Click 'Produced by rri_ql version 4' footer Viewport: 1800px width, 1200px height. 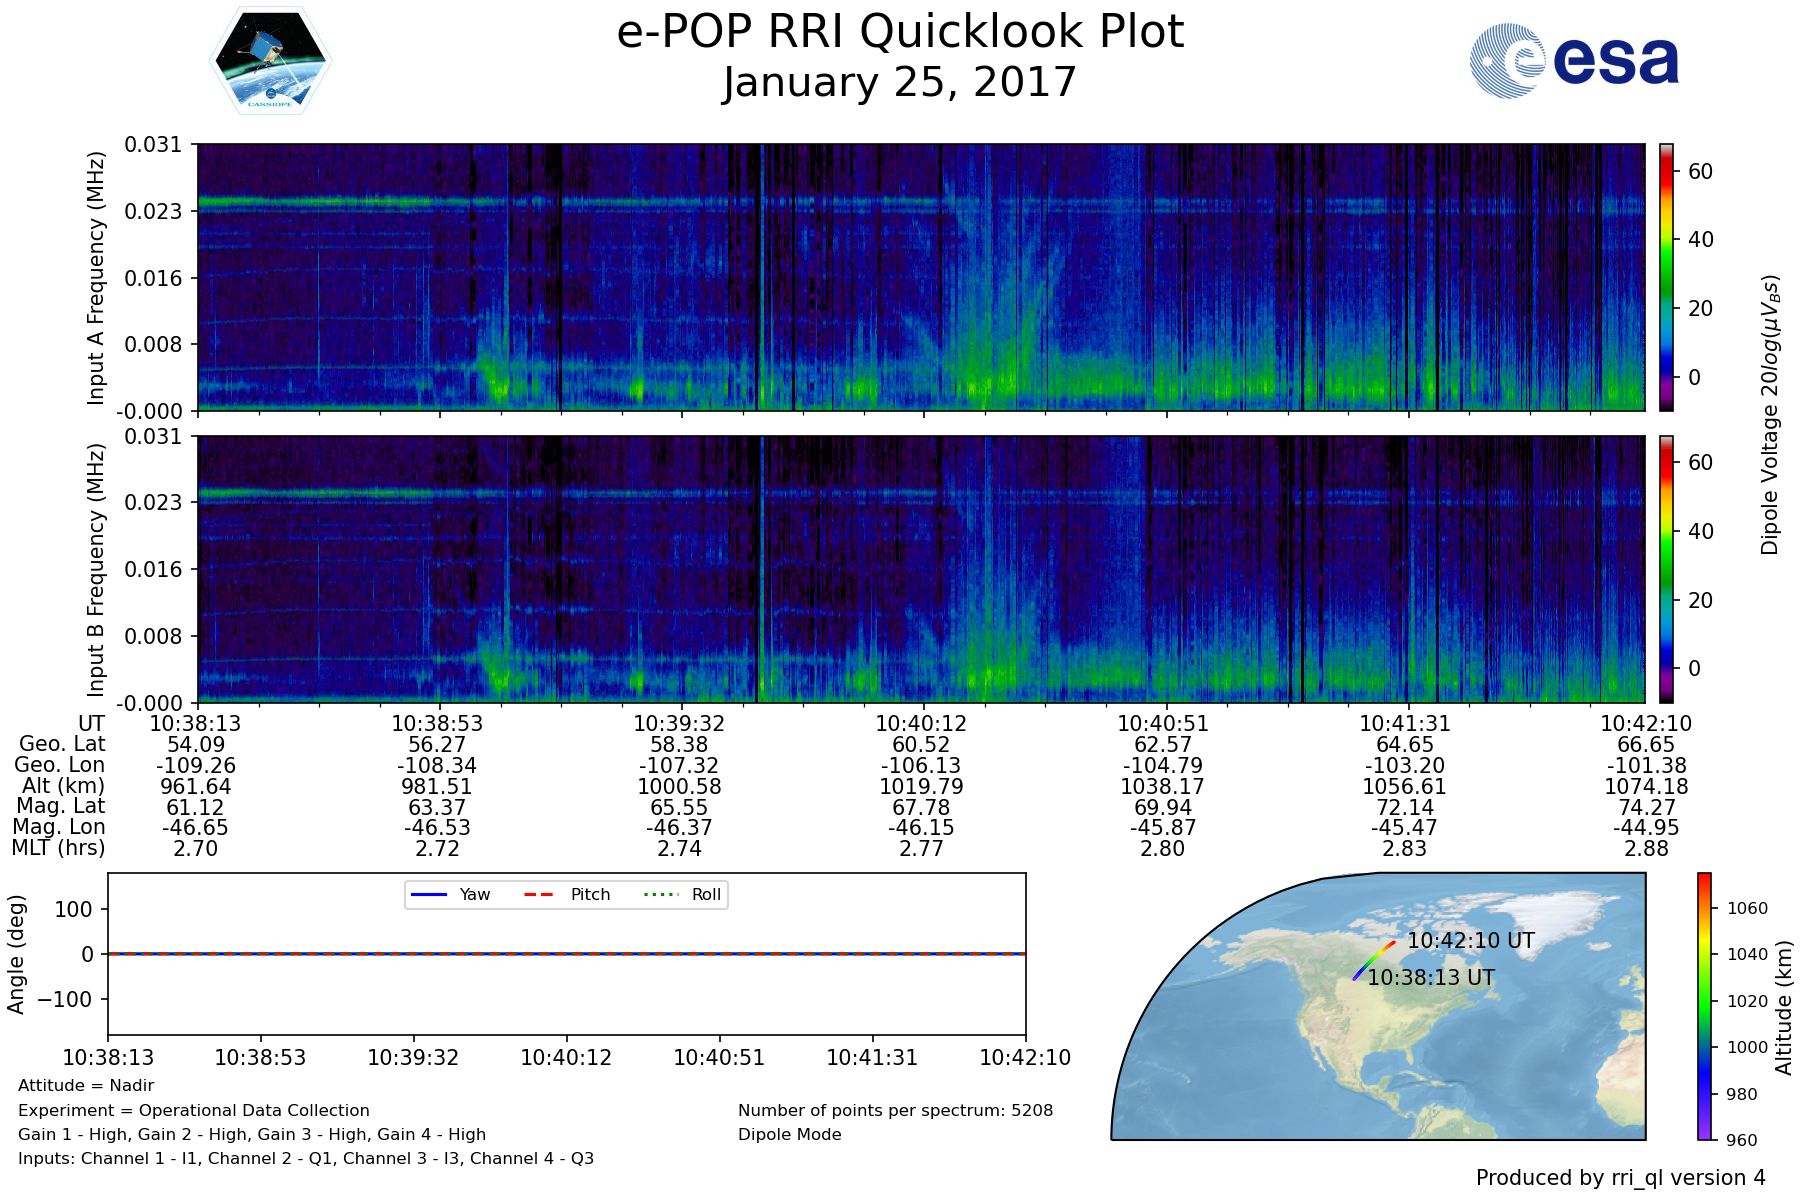tap(1620, 1178)
